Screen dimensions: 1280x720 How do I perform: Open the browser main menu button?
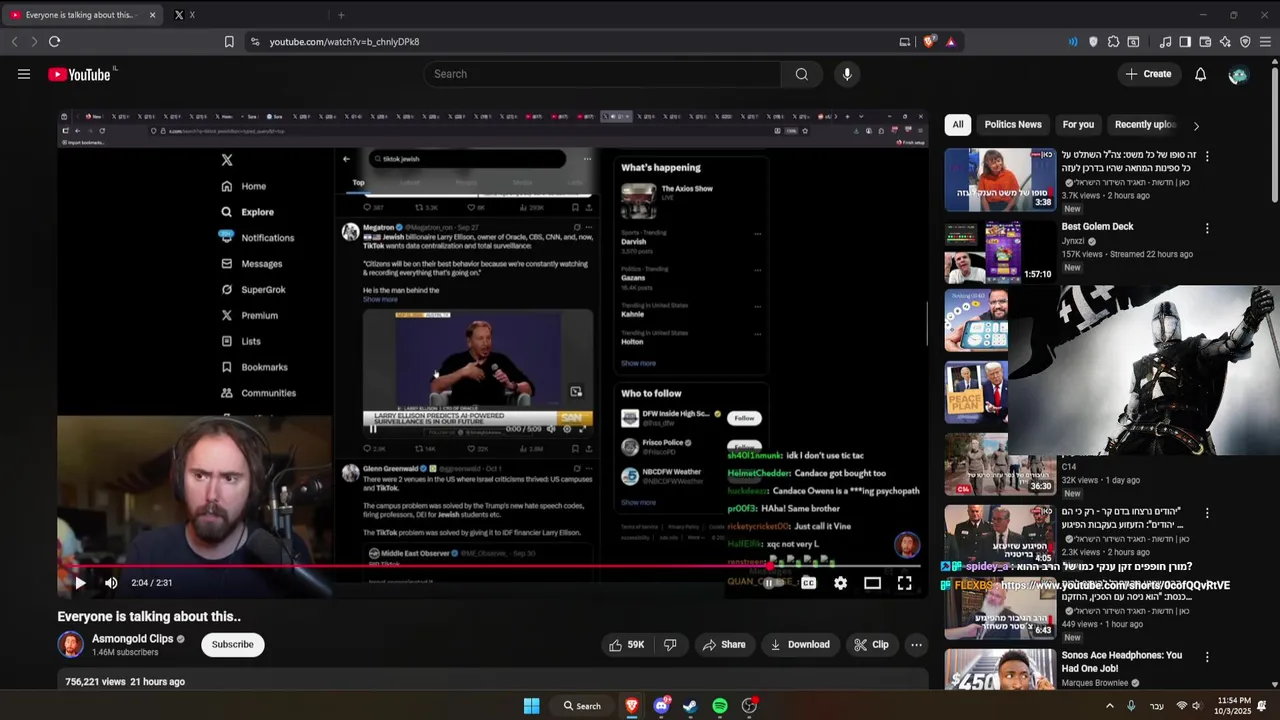pos(1266,41)
